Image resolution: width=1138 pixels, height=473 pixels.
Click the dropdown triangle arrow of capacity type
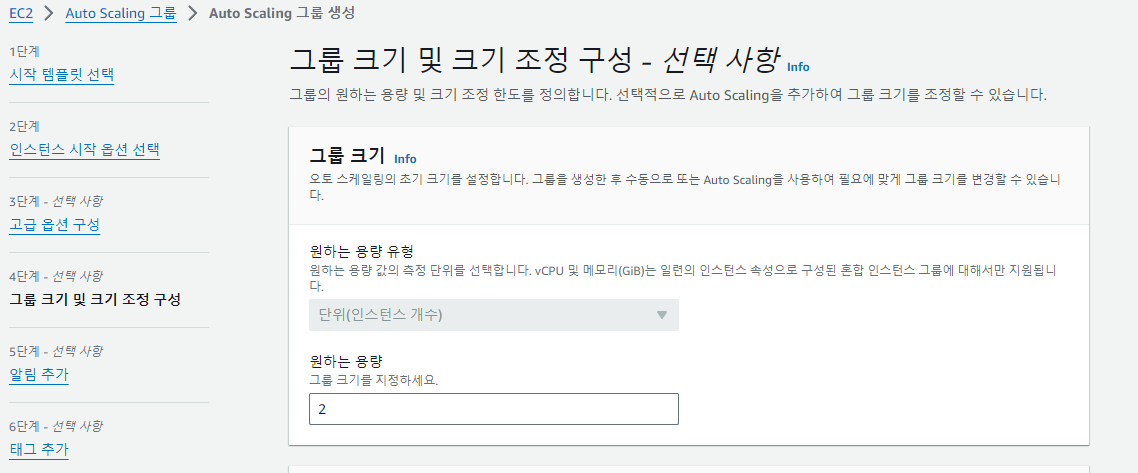(x=661, y=315)
